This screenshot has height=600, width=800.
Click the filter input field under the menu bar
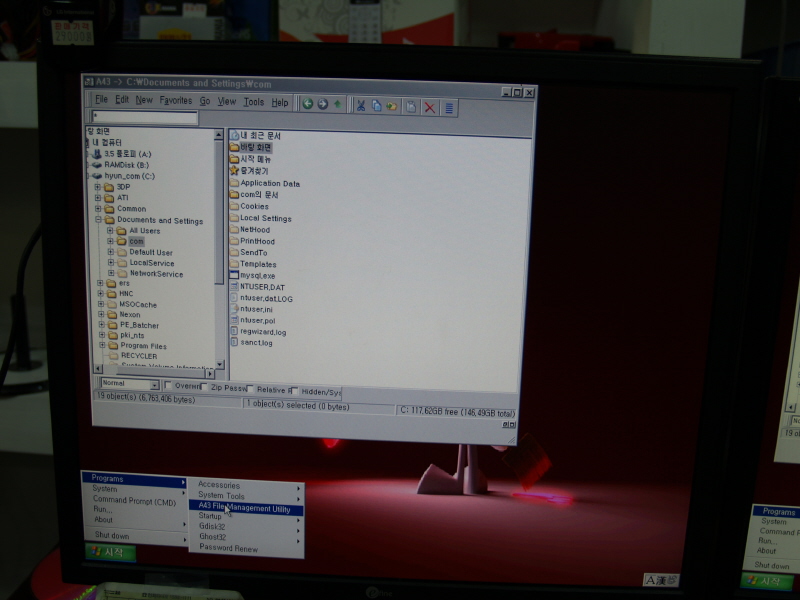tap(144, 117)
